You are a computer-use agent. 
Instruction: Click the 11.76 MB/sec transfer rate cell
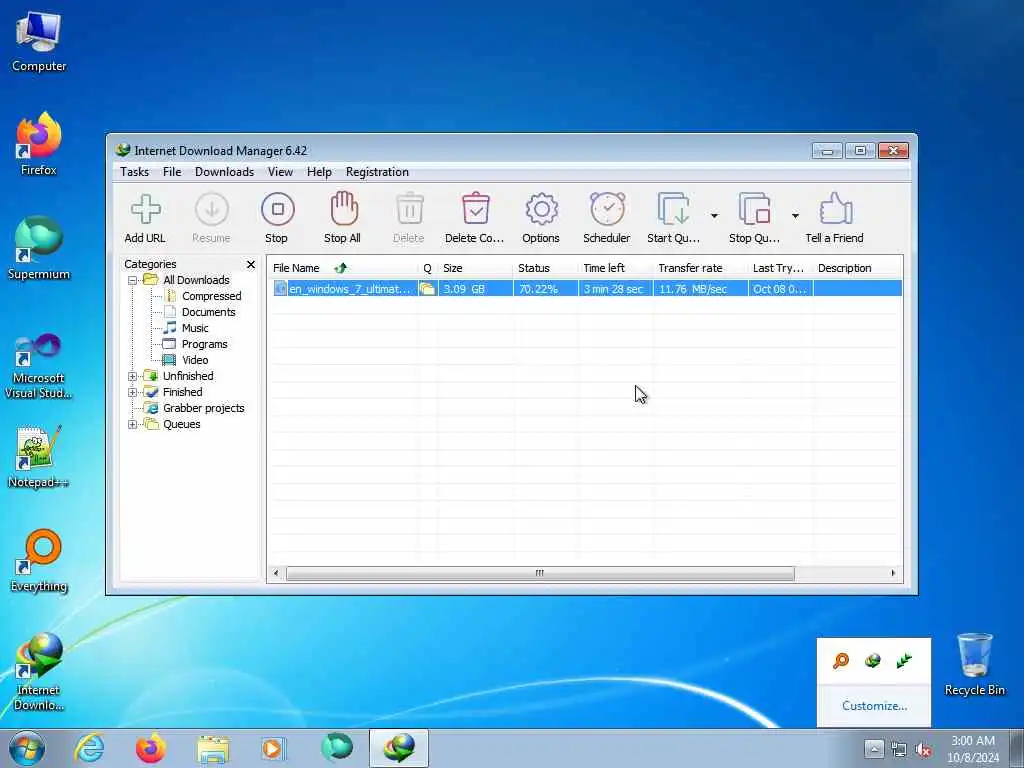(700, 289)
